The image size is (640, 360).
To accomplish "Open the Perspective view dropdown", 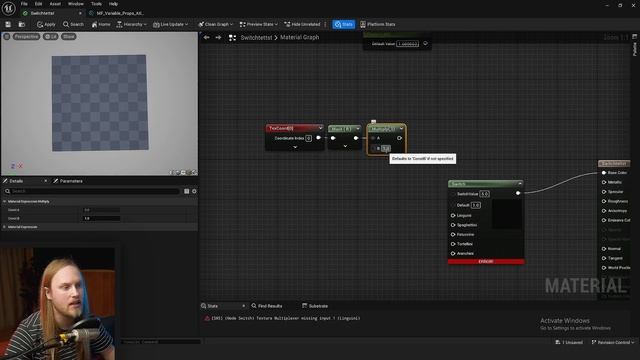I will [x=26, y=37].
